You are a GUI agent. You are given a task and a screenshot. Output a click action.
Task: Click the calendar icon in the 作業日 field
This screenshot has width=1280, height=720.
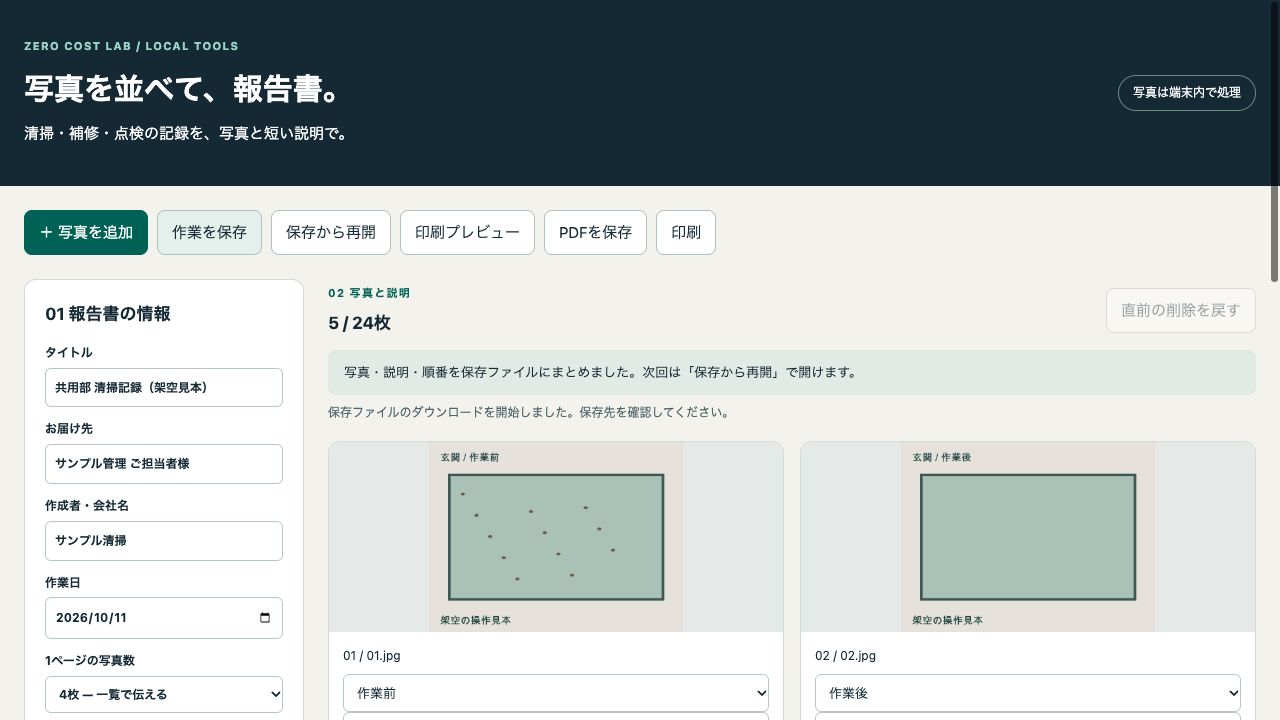point(265,618)
